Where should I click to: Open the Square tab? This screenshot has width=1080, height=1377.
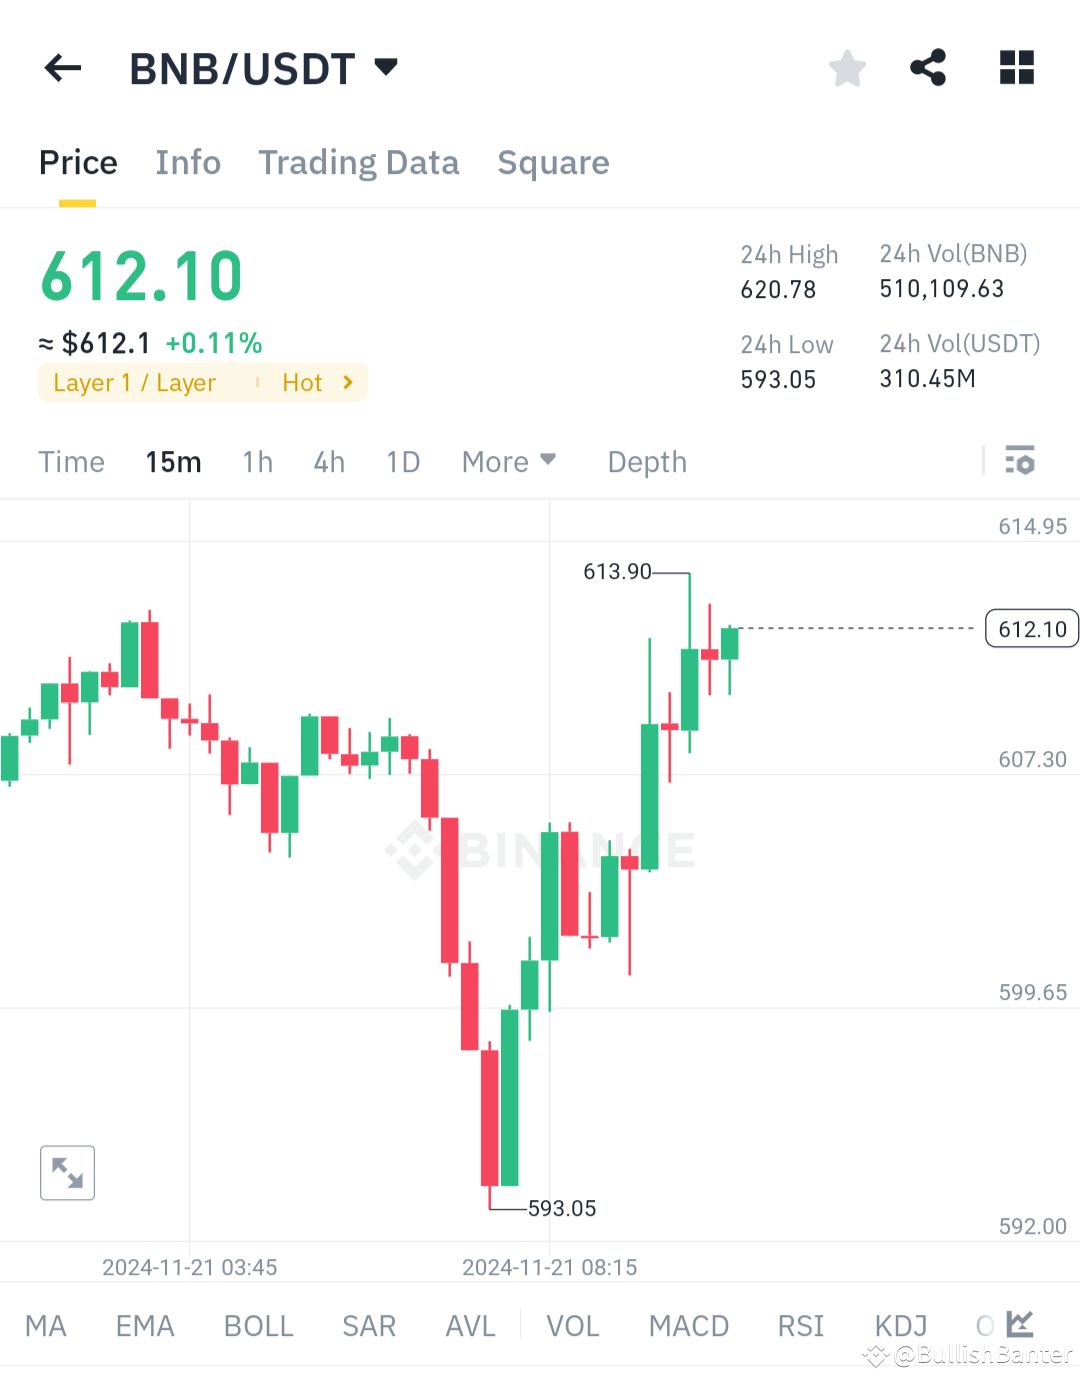553,162
